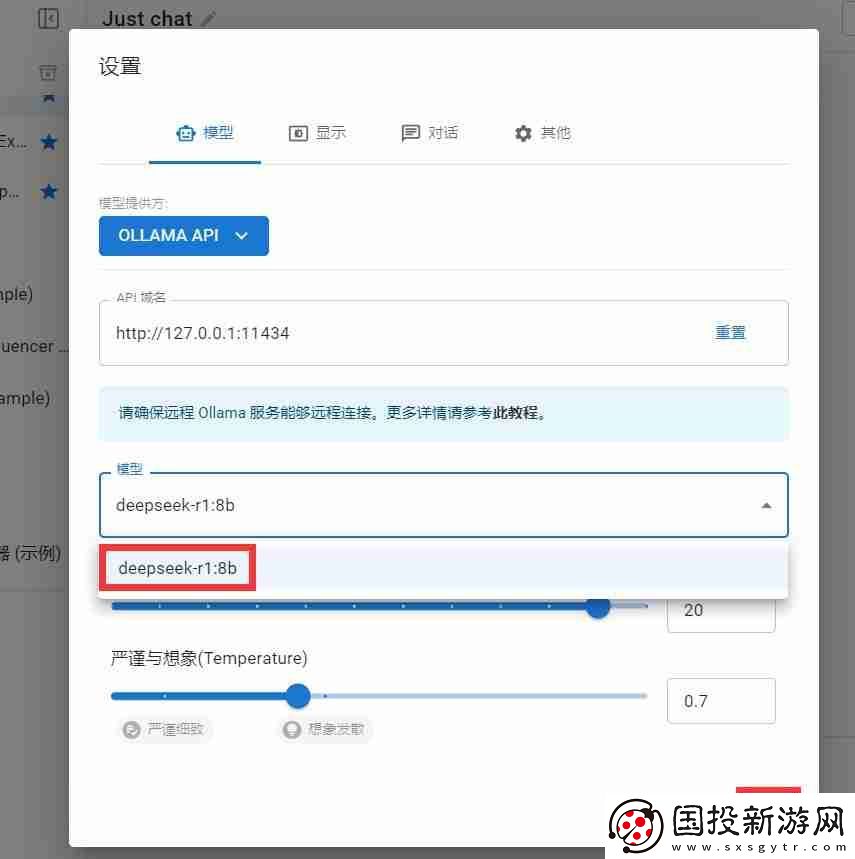Viewport: 855px width, 859px height.
Task: Click the pencil icon beside Just chat
Action: click(209, 18)
